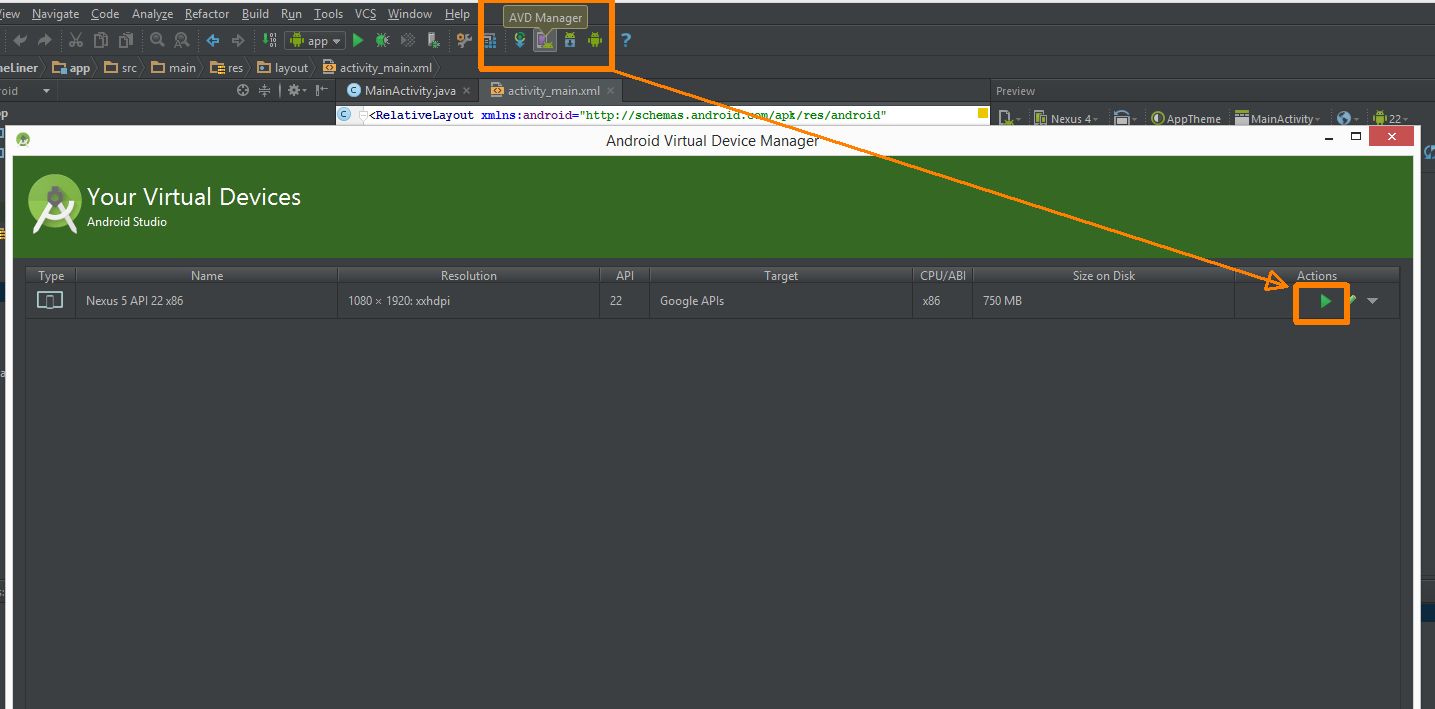Open the Navigate menu
Image resolution: width=1435 pixels, height=709 pixels.
(55, 14)
